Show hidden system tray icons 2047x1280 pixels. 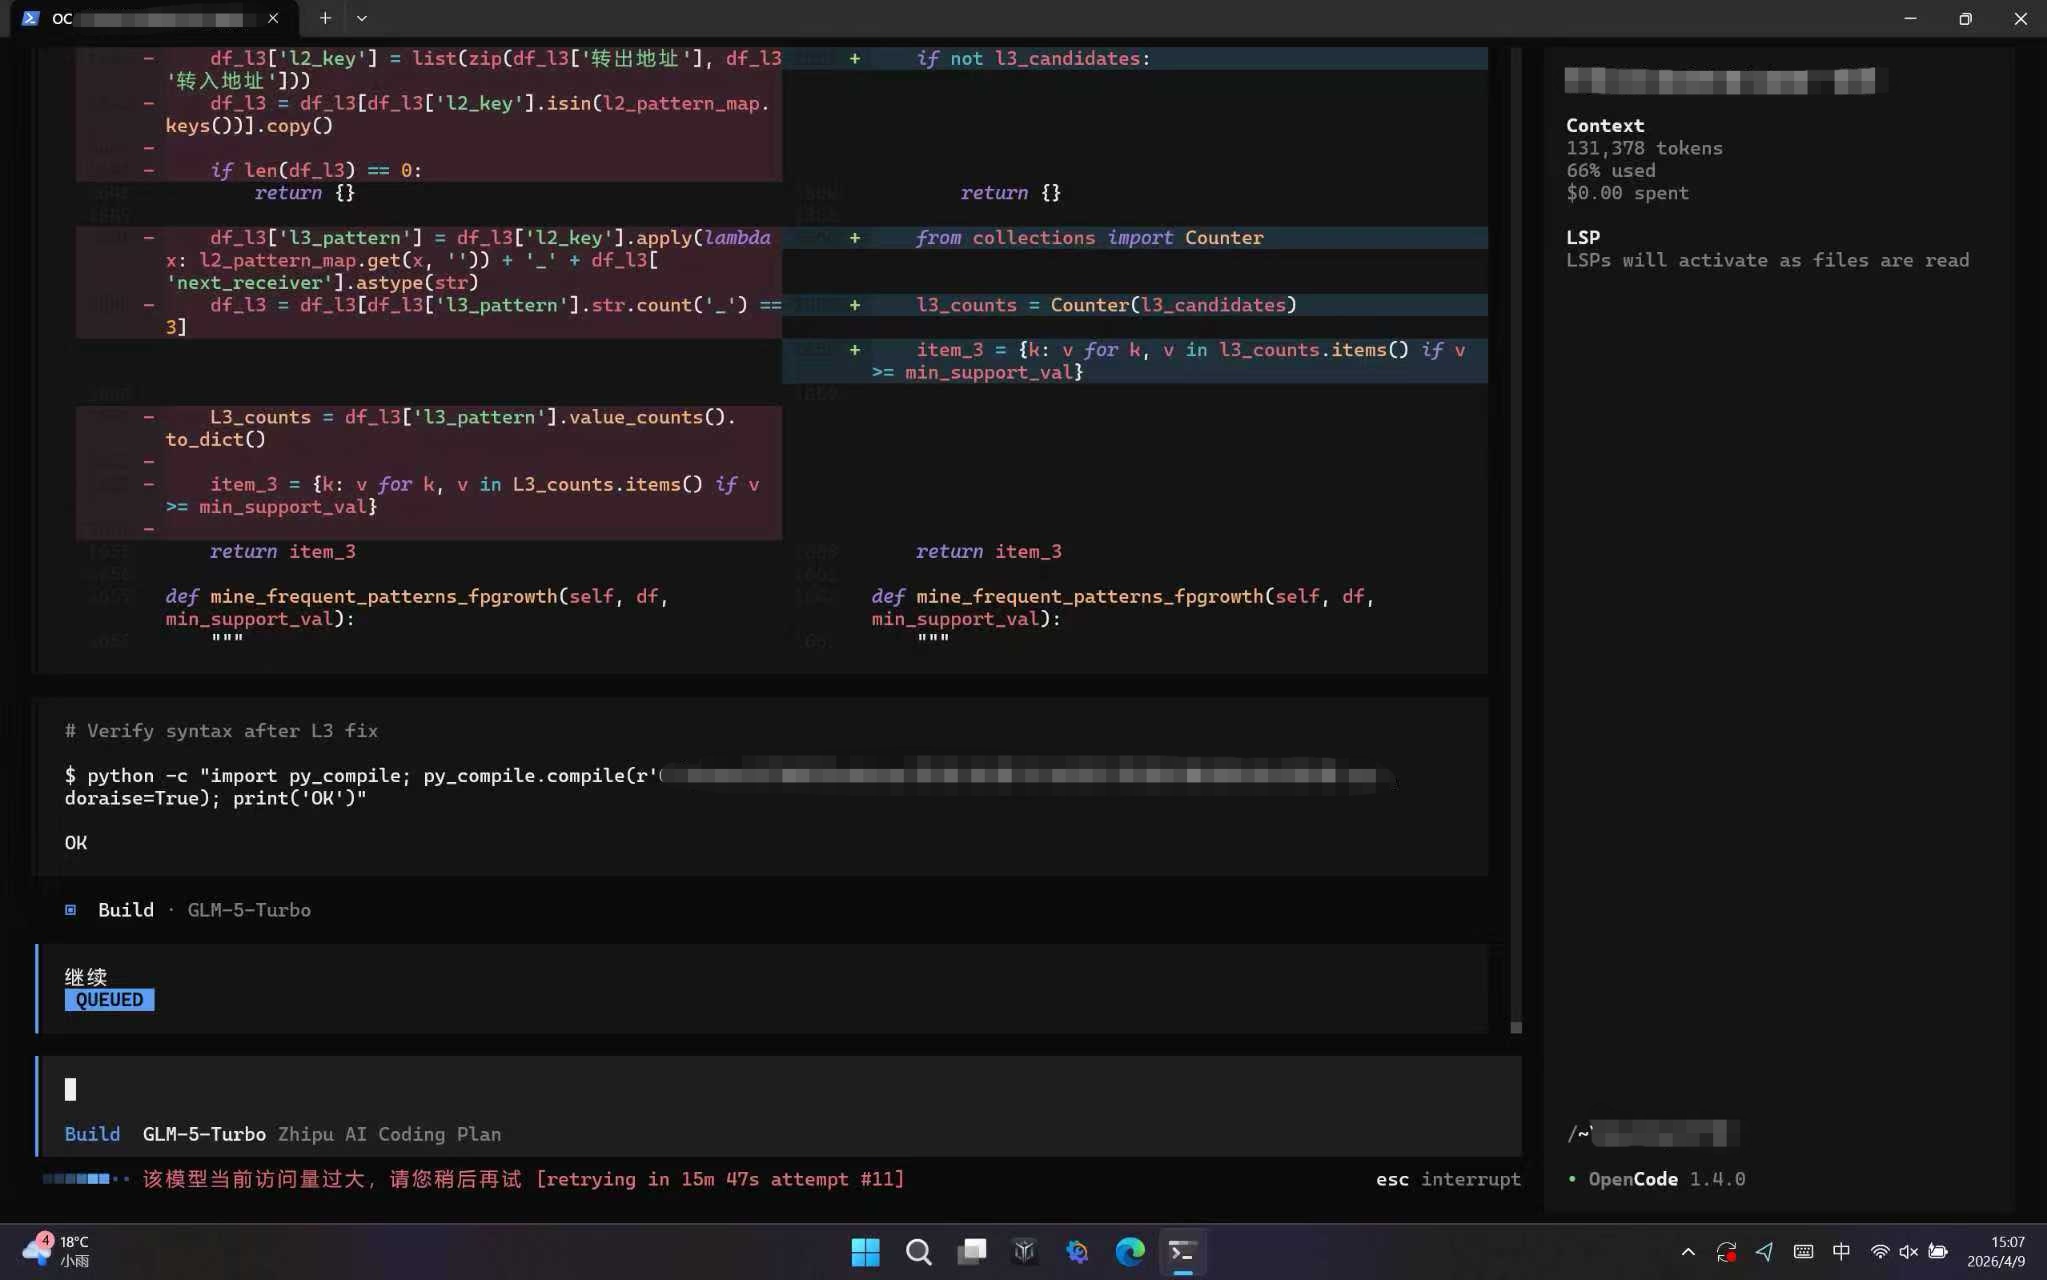point(1688,1252)
